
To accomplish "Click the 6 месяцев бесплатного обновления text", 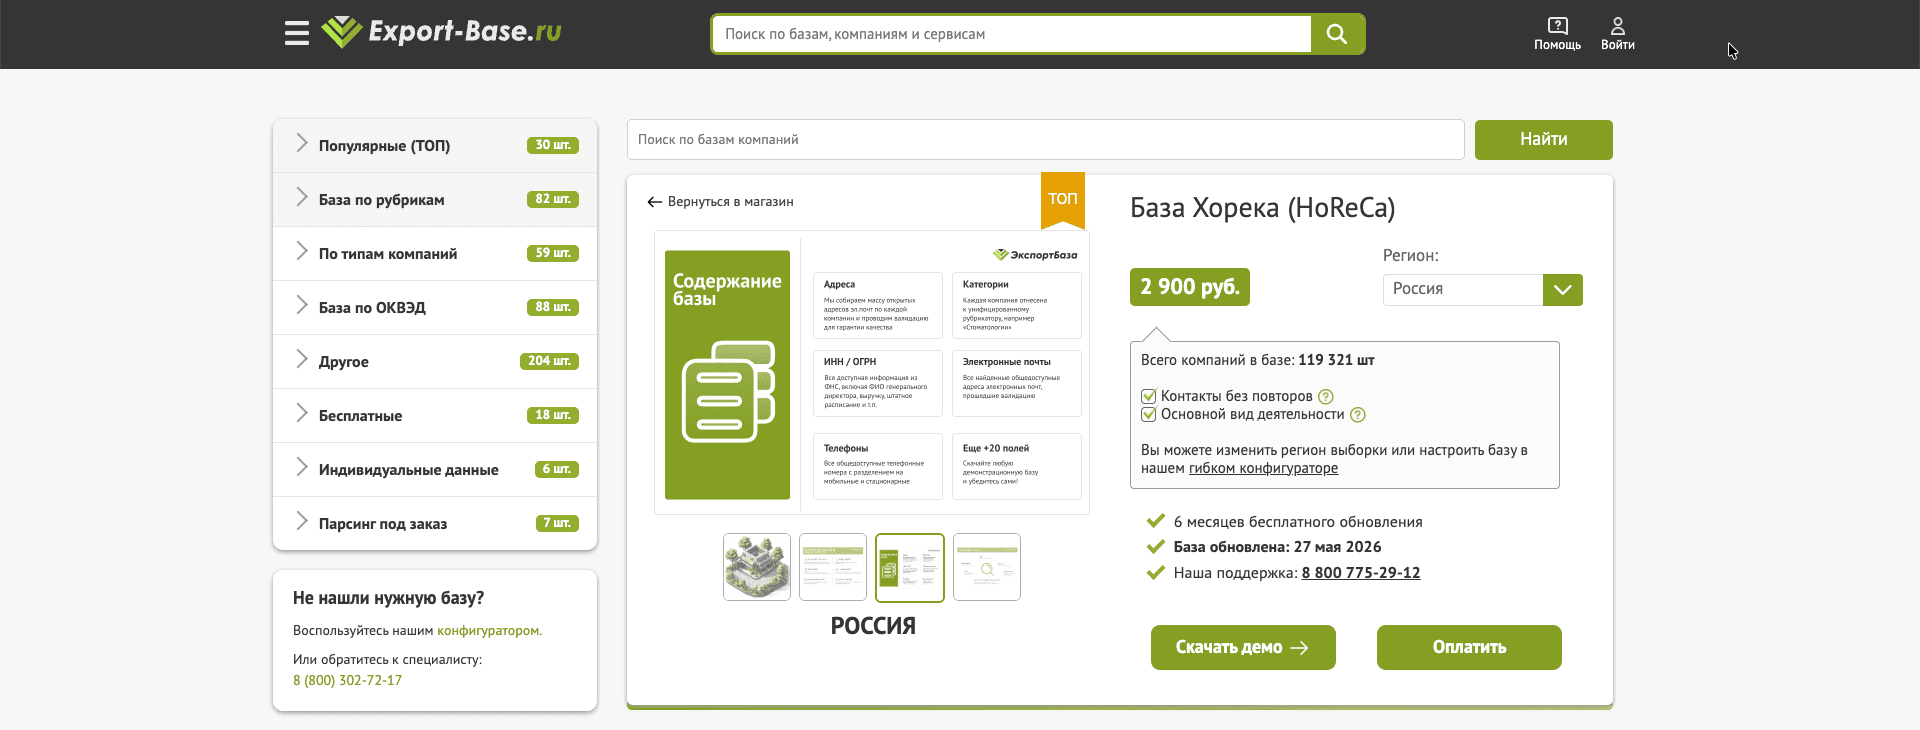I will (x=1298, y=522).
